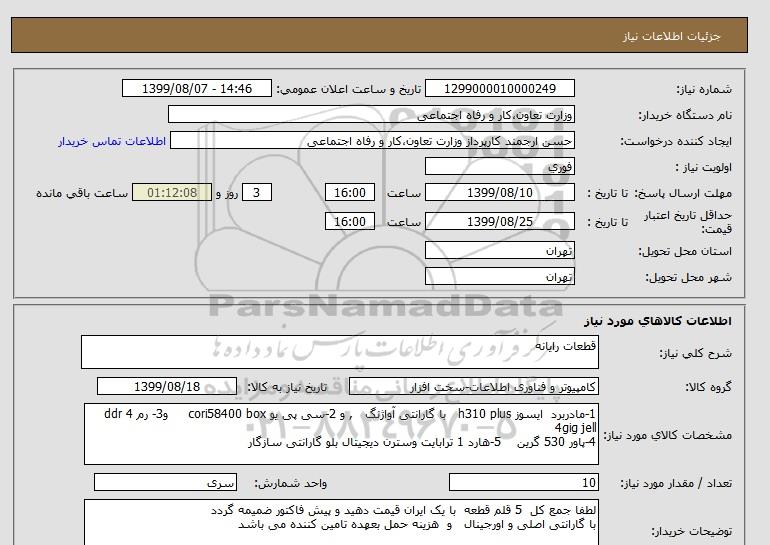Image resolution: width=770 pixels, height=545 pixels.
Task: Click the item specifications text area
Action: pos(341,434)
